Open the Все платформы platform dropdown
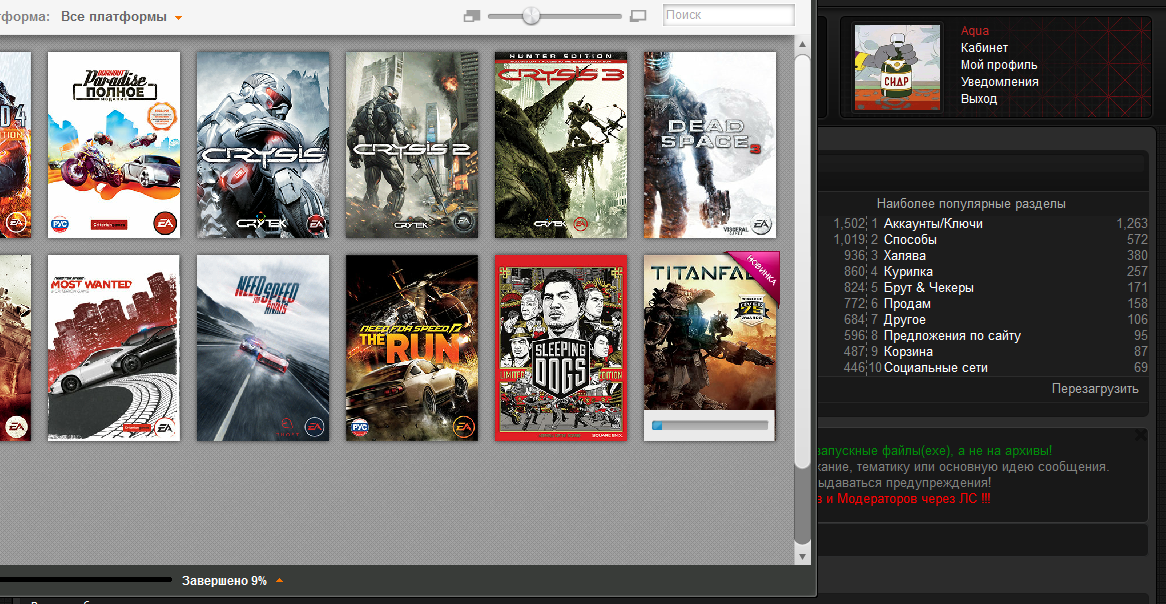This screenshot has width=1166, height=604. [x=121, y=16]
